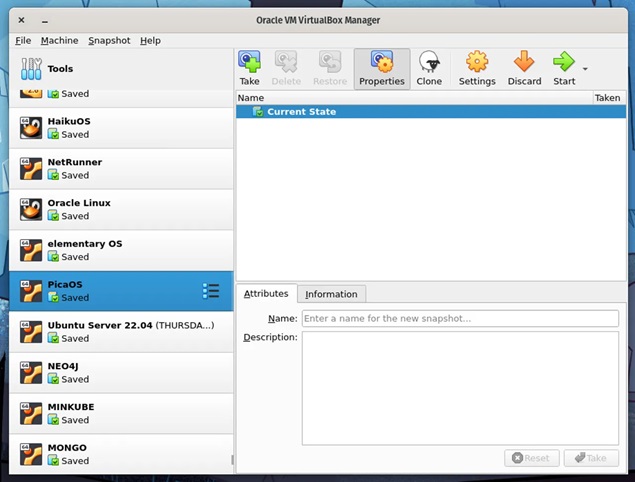
Task: Select the NEO4J machine icon
Action: tap(31, 373)
